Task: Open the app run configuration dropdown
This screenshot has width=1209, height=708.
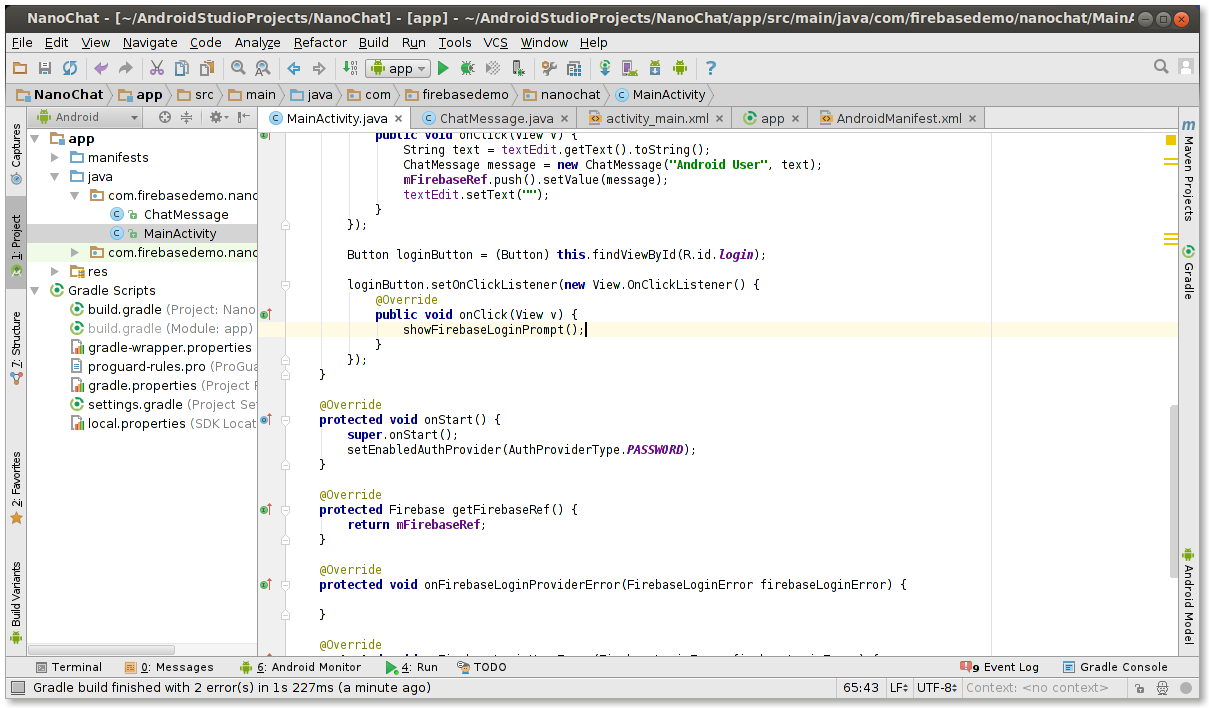Action: tap(398, 68)
